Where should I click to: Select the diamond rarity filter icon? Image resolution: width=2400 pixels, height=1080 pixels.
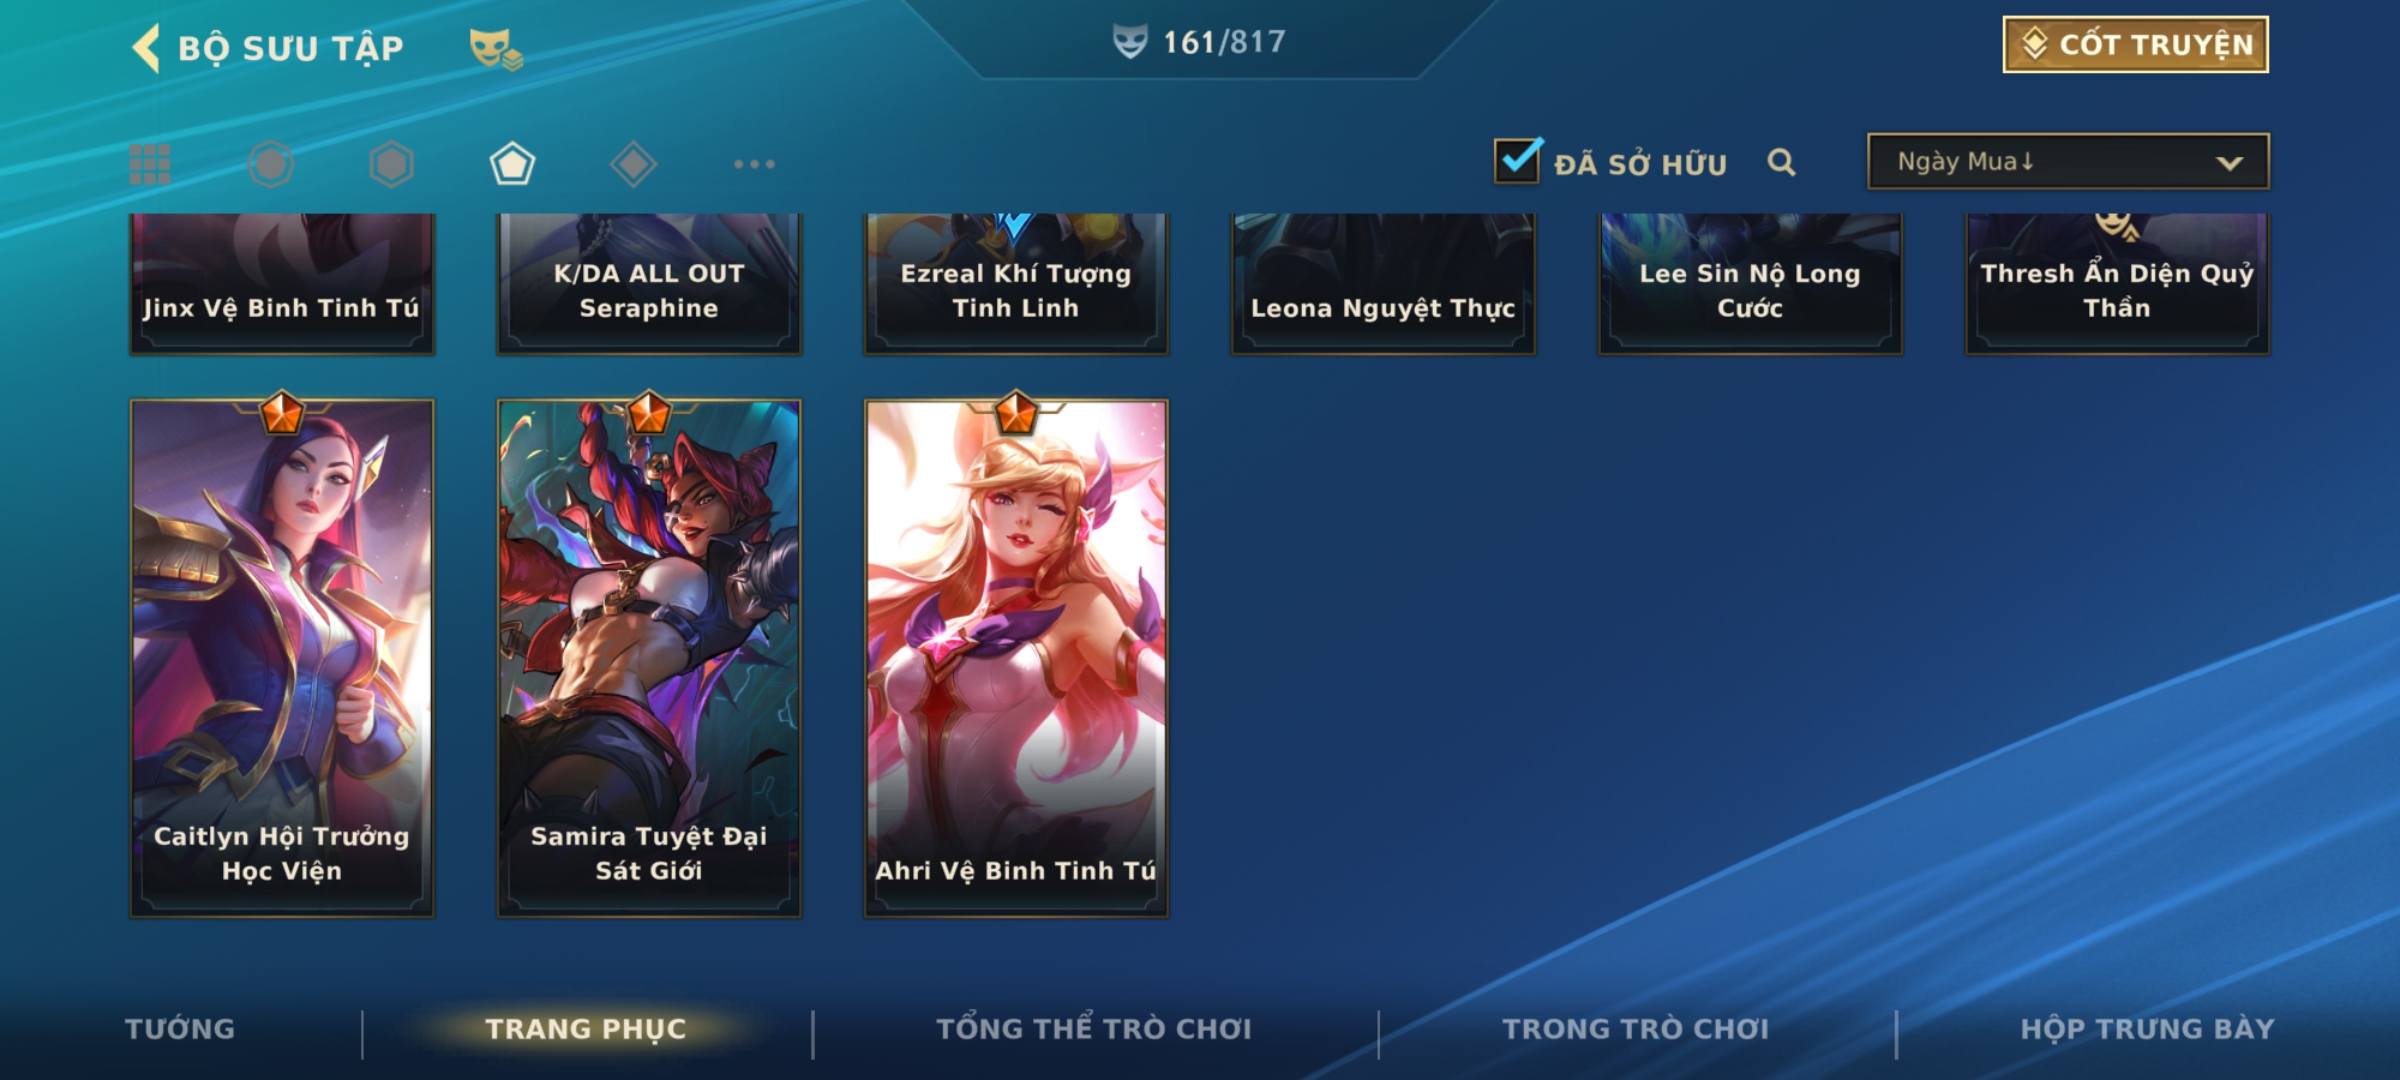(x=633, y=164)
